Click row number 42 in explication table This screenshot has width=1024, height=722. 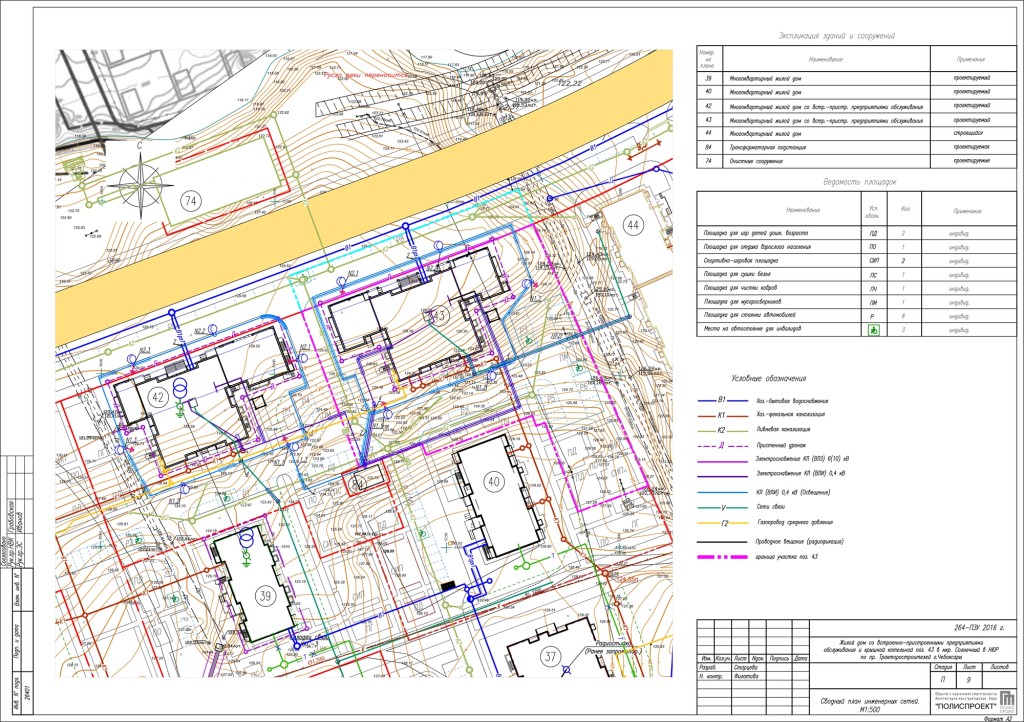click(x=708, y=106)
